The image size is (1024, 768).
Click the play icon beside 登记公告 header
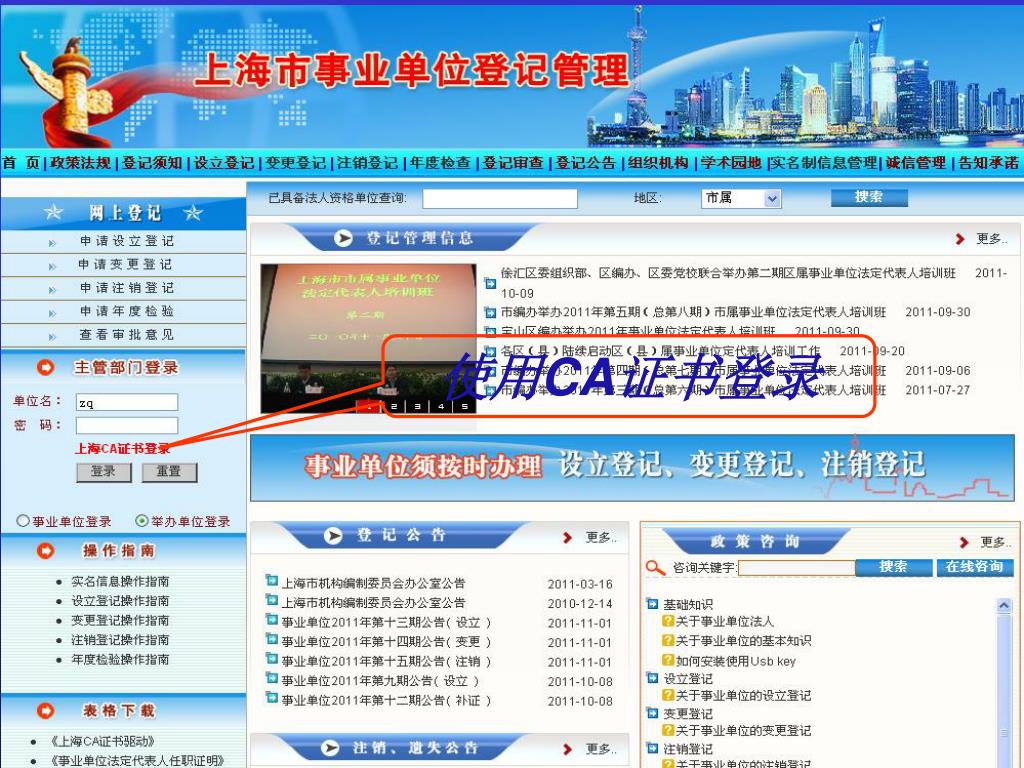333,536
